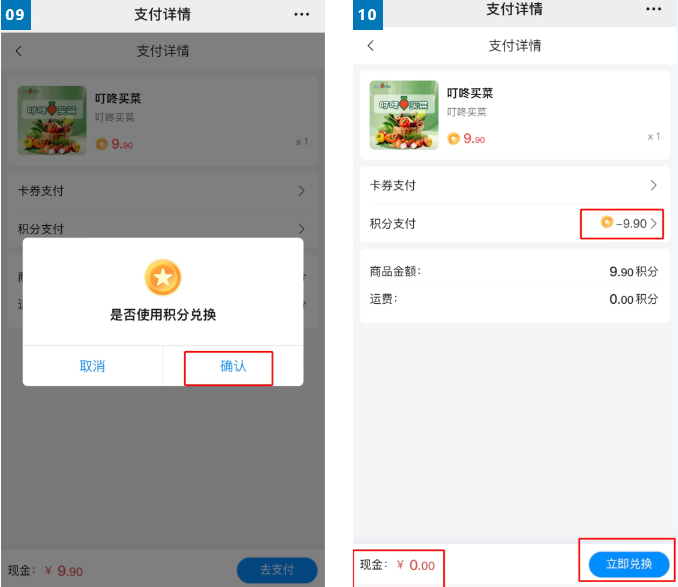Cancel the exchange with 取消
This screenshot has width=678, height=587.
click(x=93, y=366)
